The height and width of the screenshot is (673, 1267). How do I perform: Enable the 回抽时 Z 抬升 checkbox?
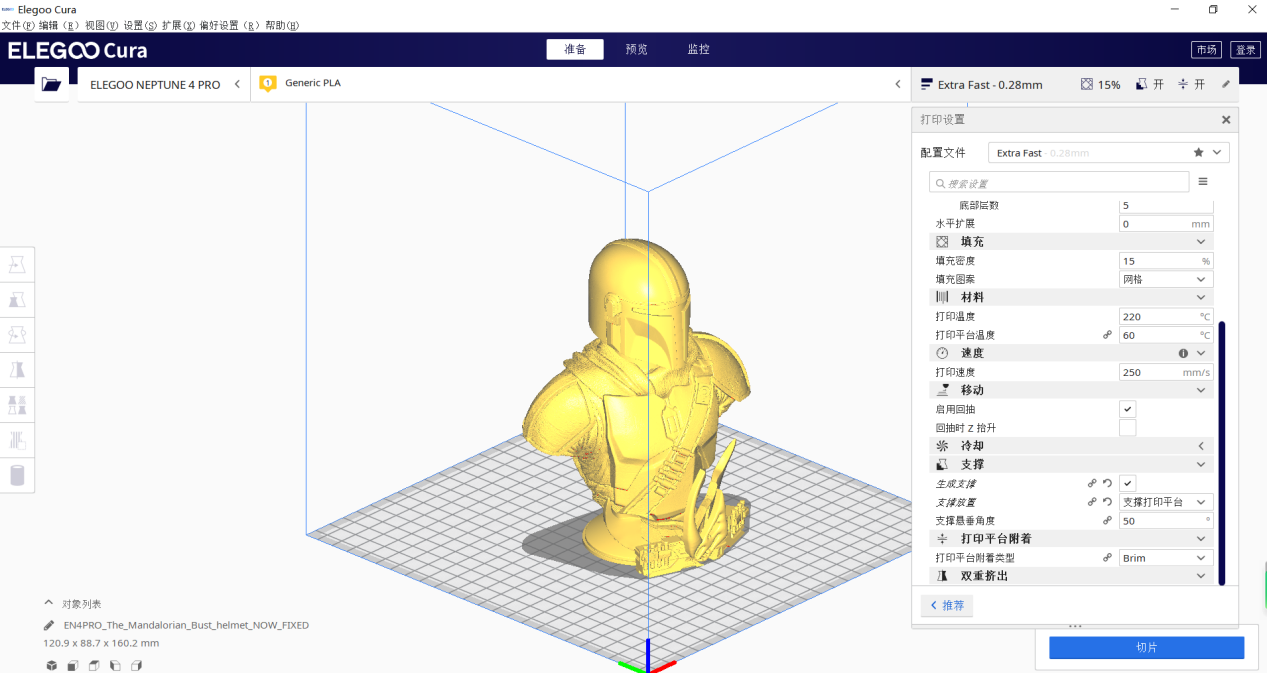click(1127, 428)
